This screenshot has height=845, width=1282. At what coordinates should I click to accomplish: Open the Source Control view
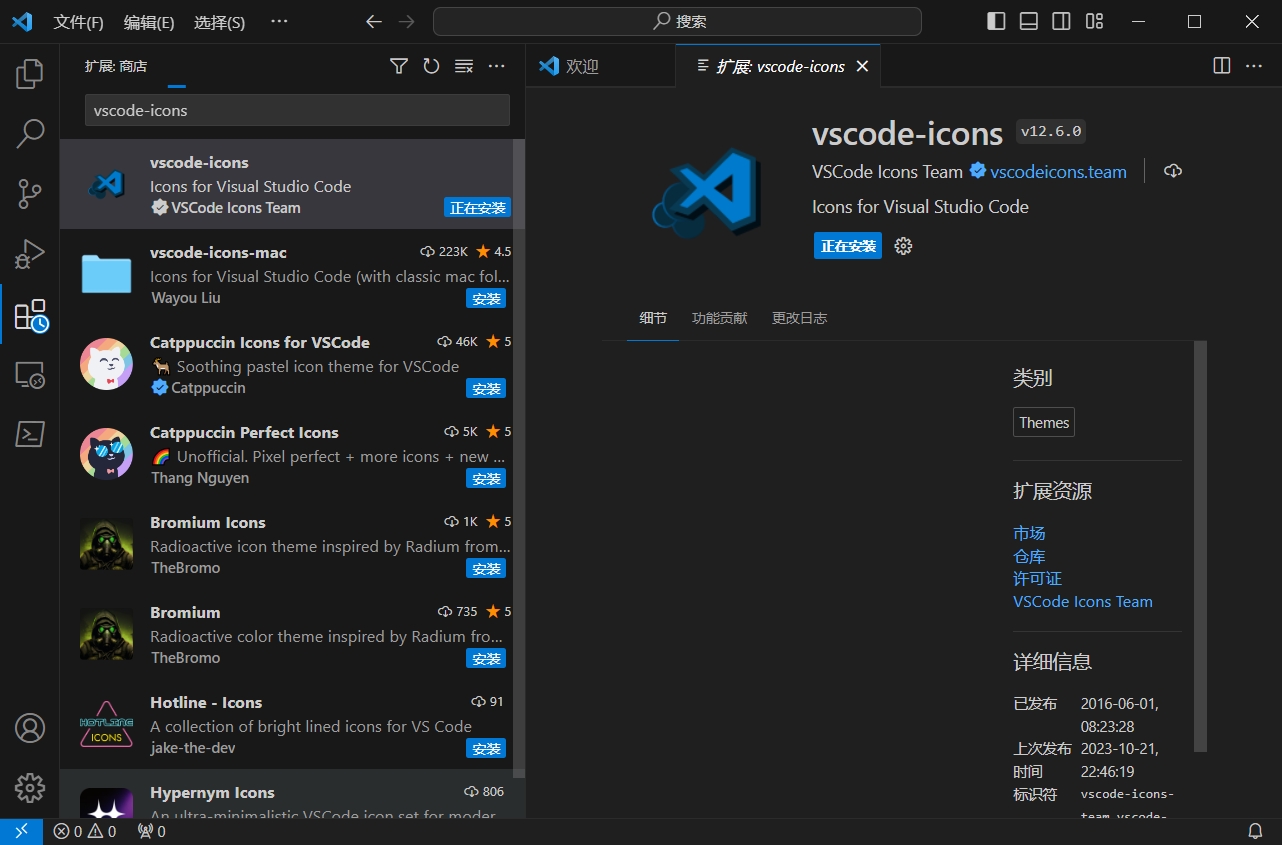30,193
